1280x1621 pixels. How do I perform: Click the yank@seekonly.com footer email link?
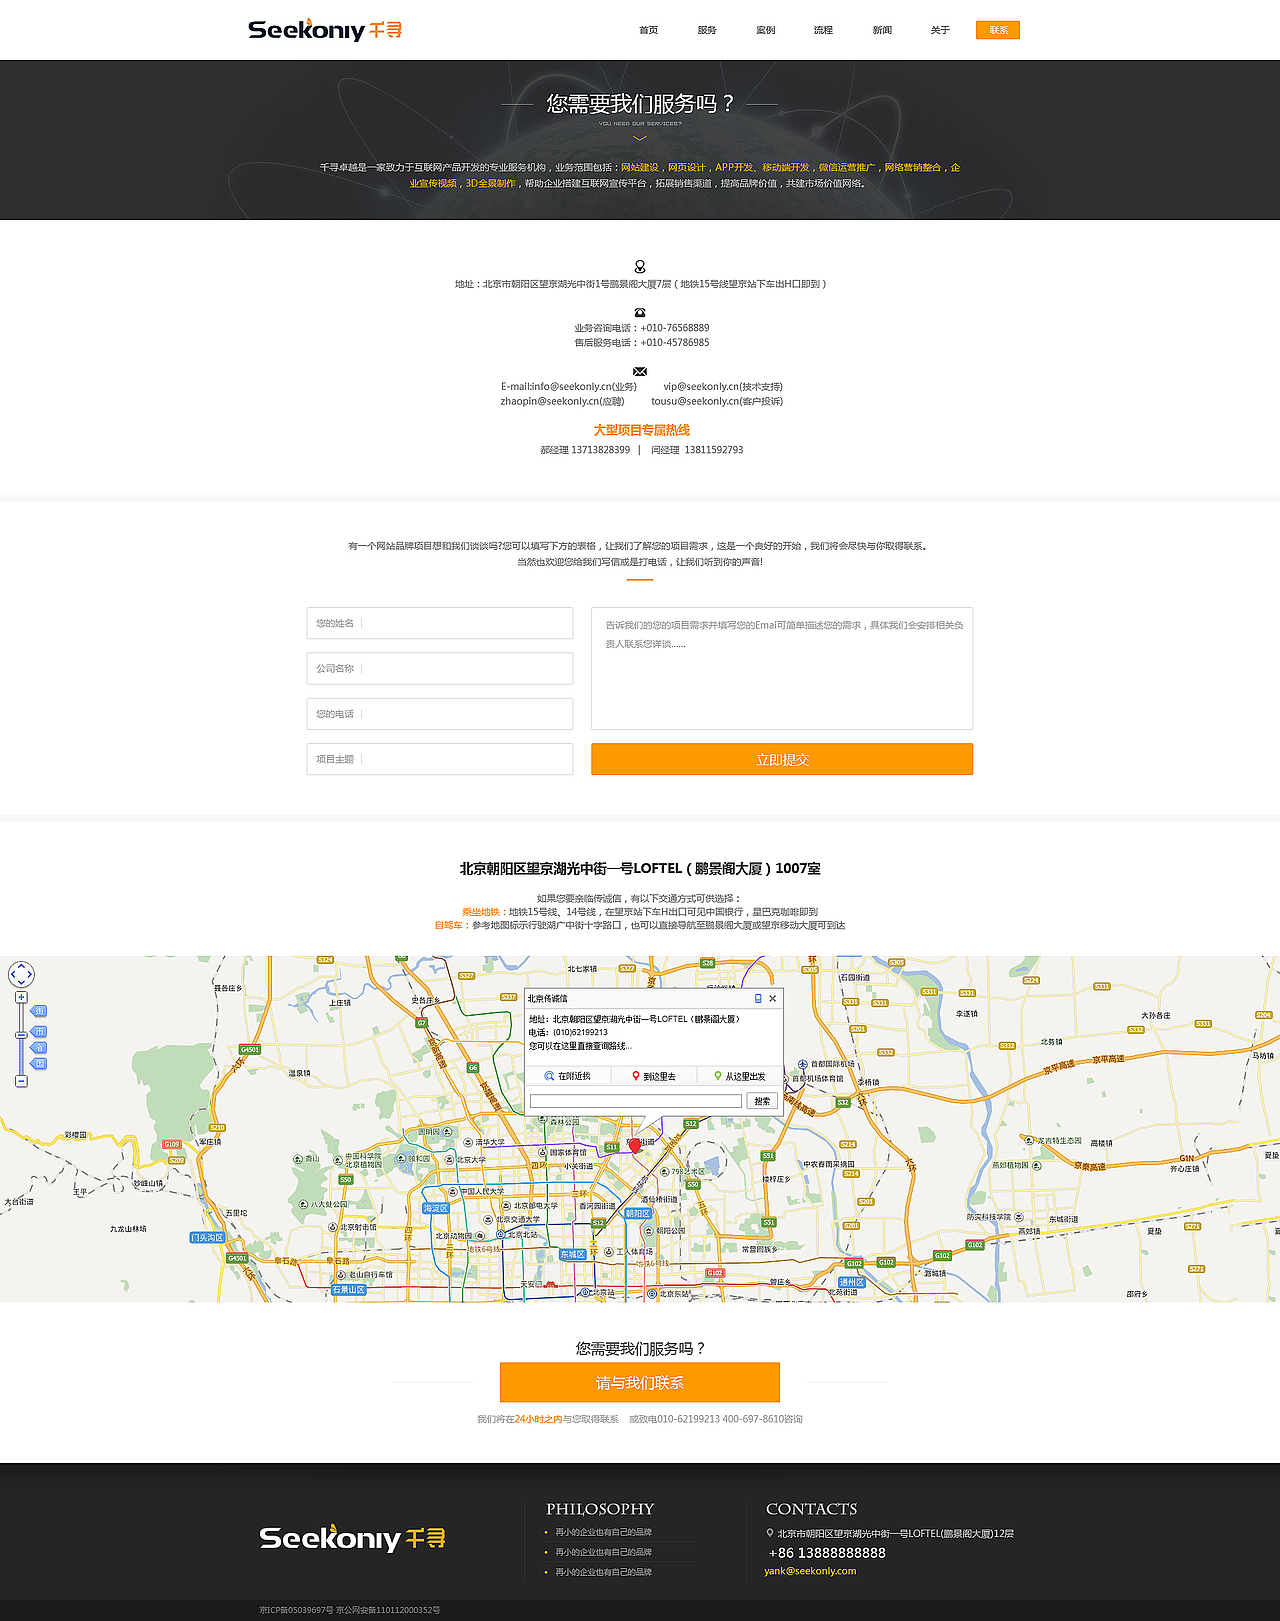810,1571
